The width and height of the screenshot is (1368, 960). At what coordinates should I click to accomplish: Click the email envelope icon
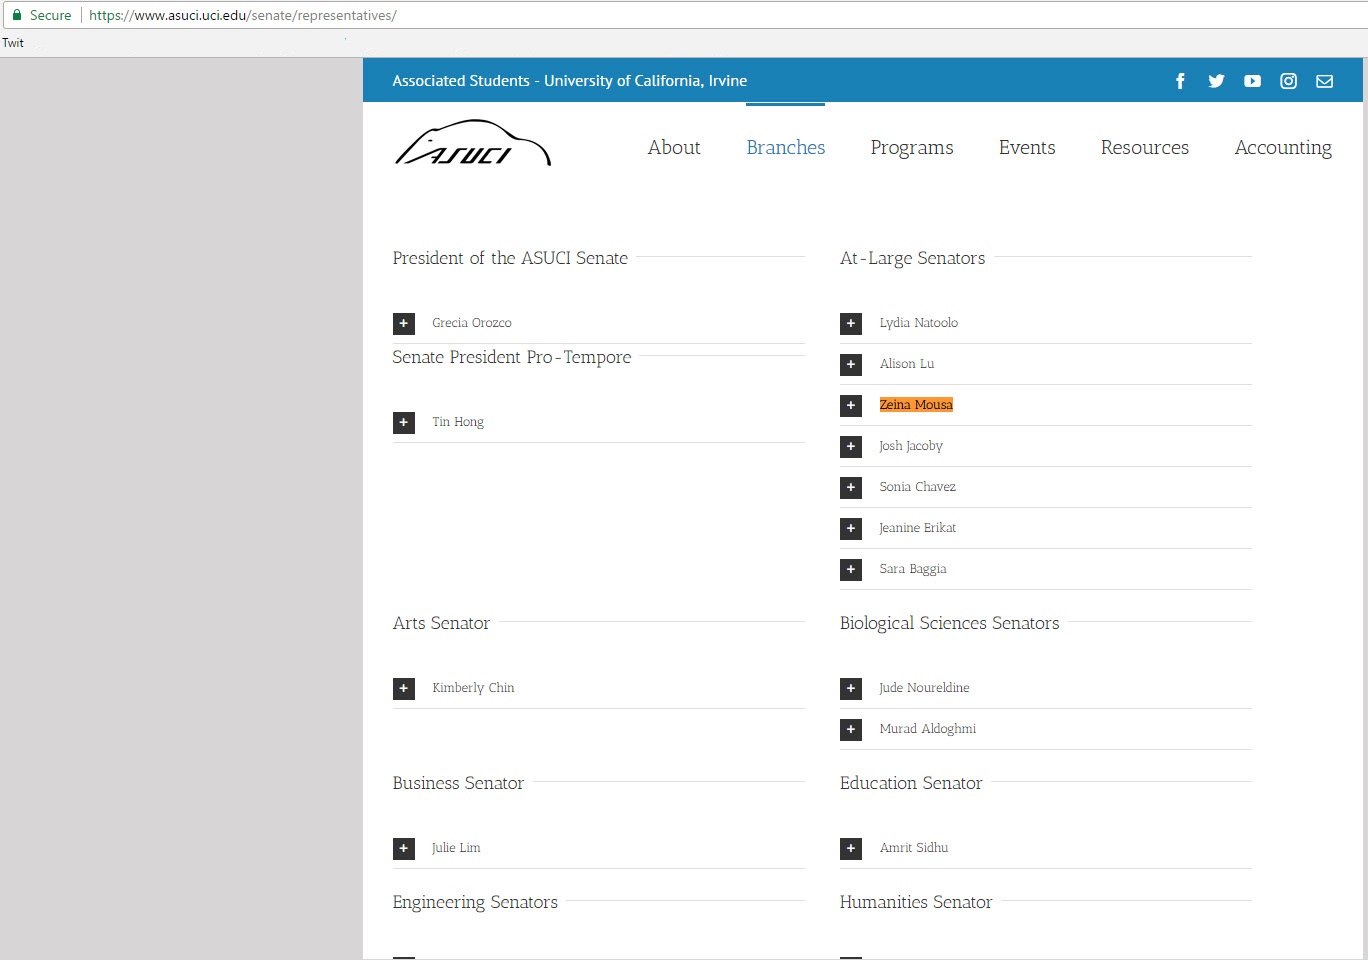1324,81
